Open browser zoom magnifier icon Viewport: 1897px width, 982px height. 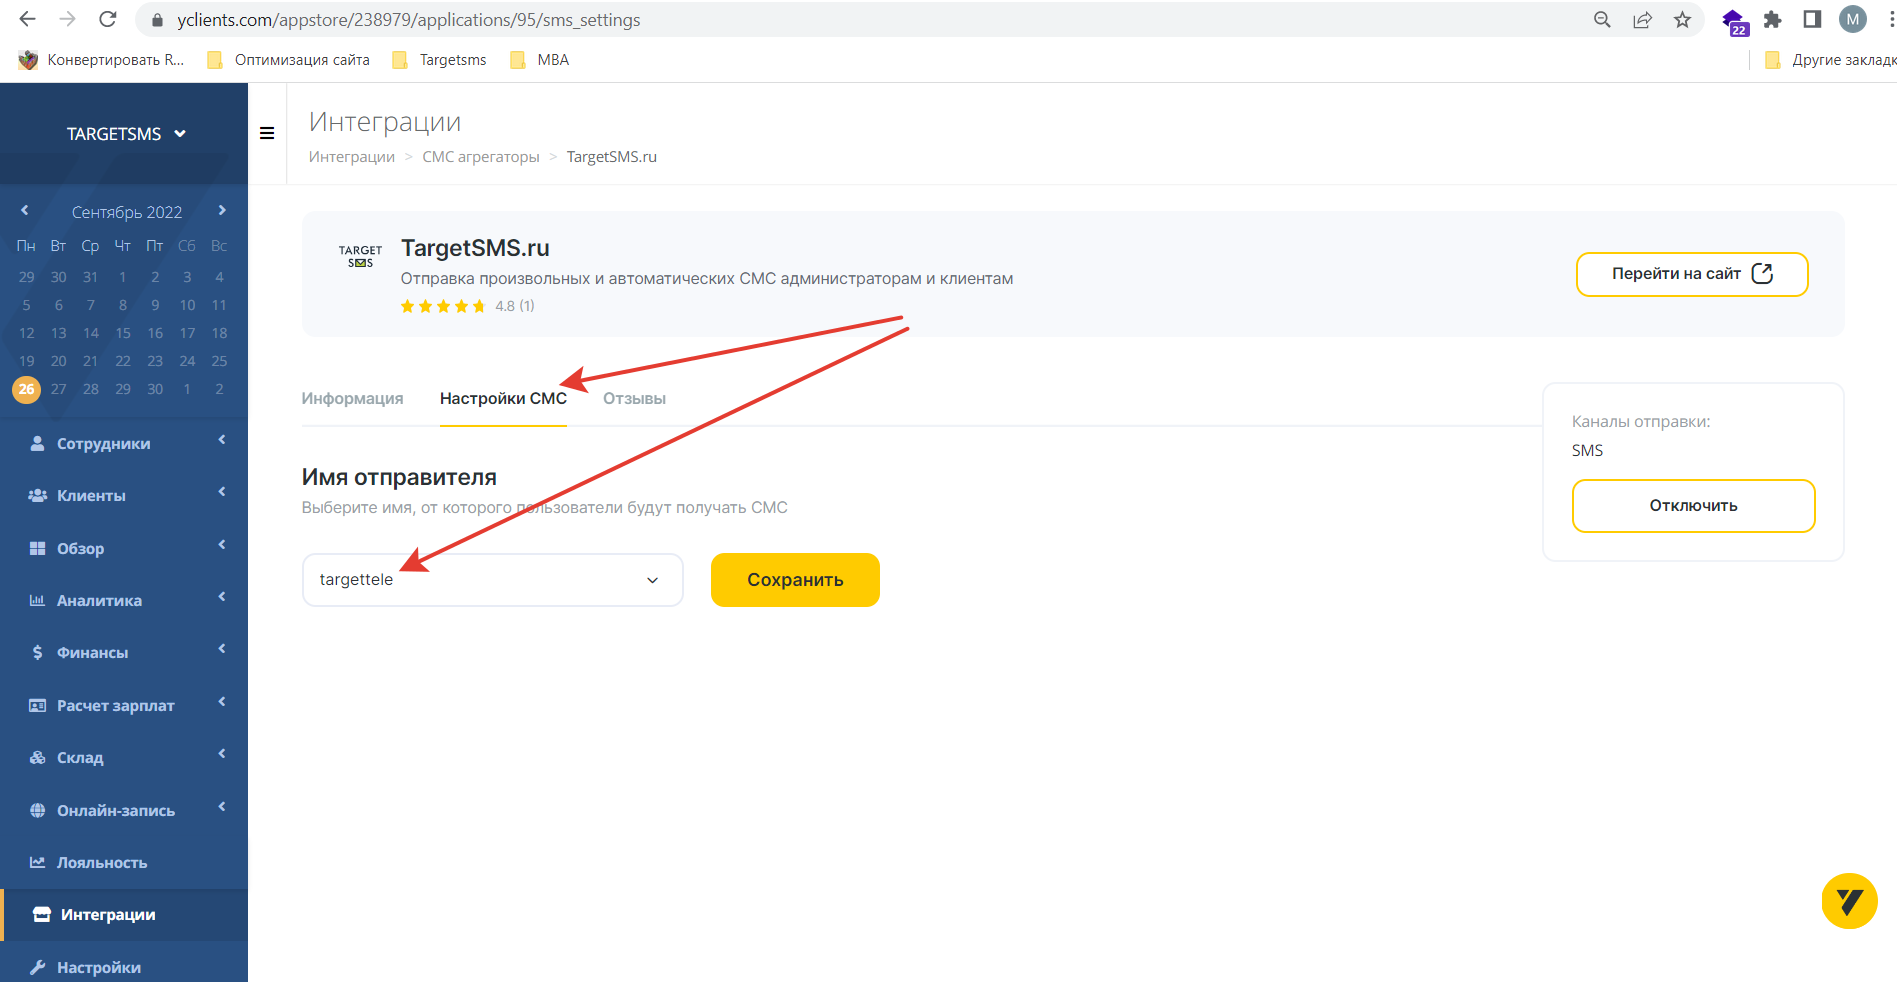1602,19
